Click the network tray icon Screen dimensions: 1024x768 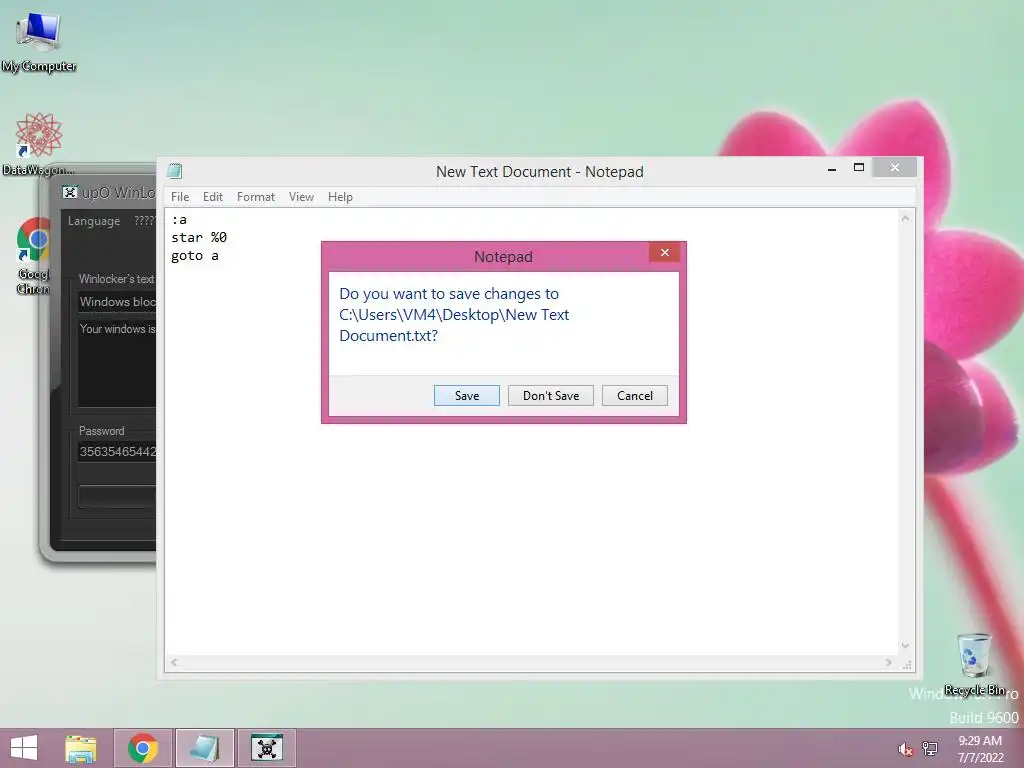click(930, 748)
